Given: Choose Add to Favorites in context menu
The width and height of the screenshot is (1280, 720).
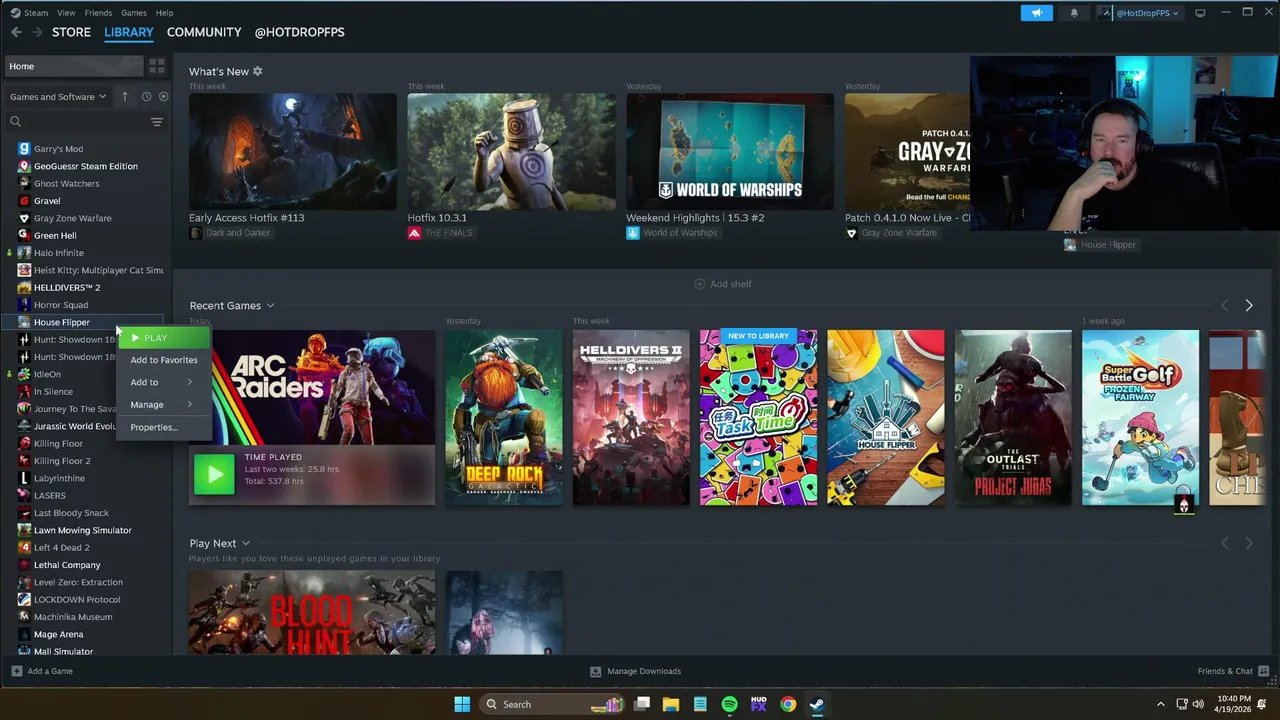Looking at the screenshot, I should pos(164,360).
